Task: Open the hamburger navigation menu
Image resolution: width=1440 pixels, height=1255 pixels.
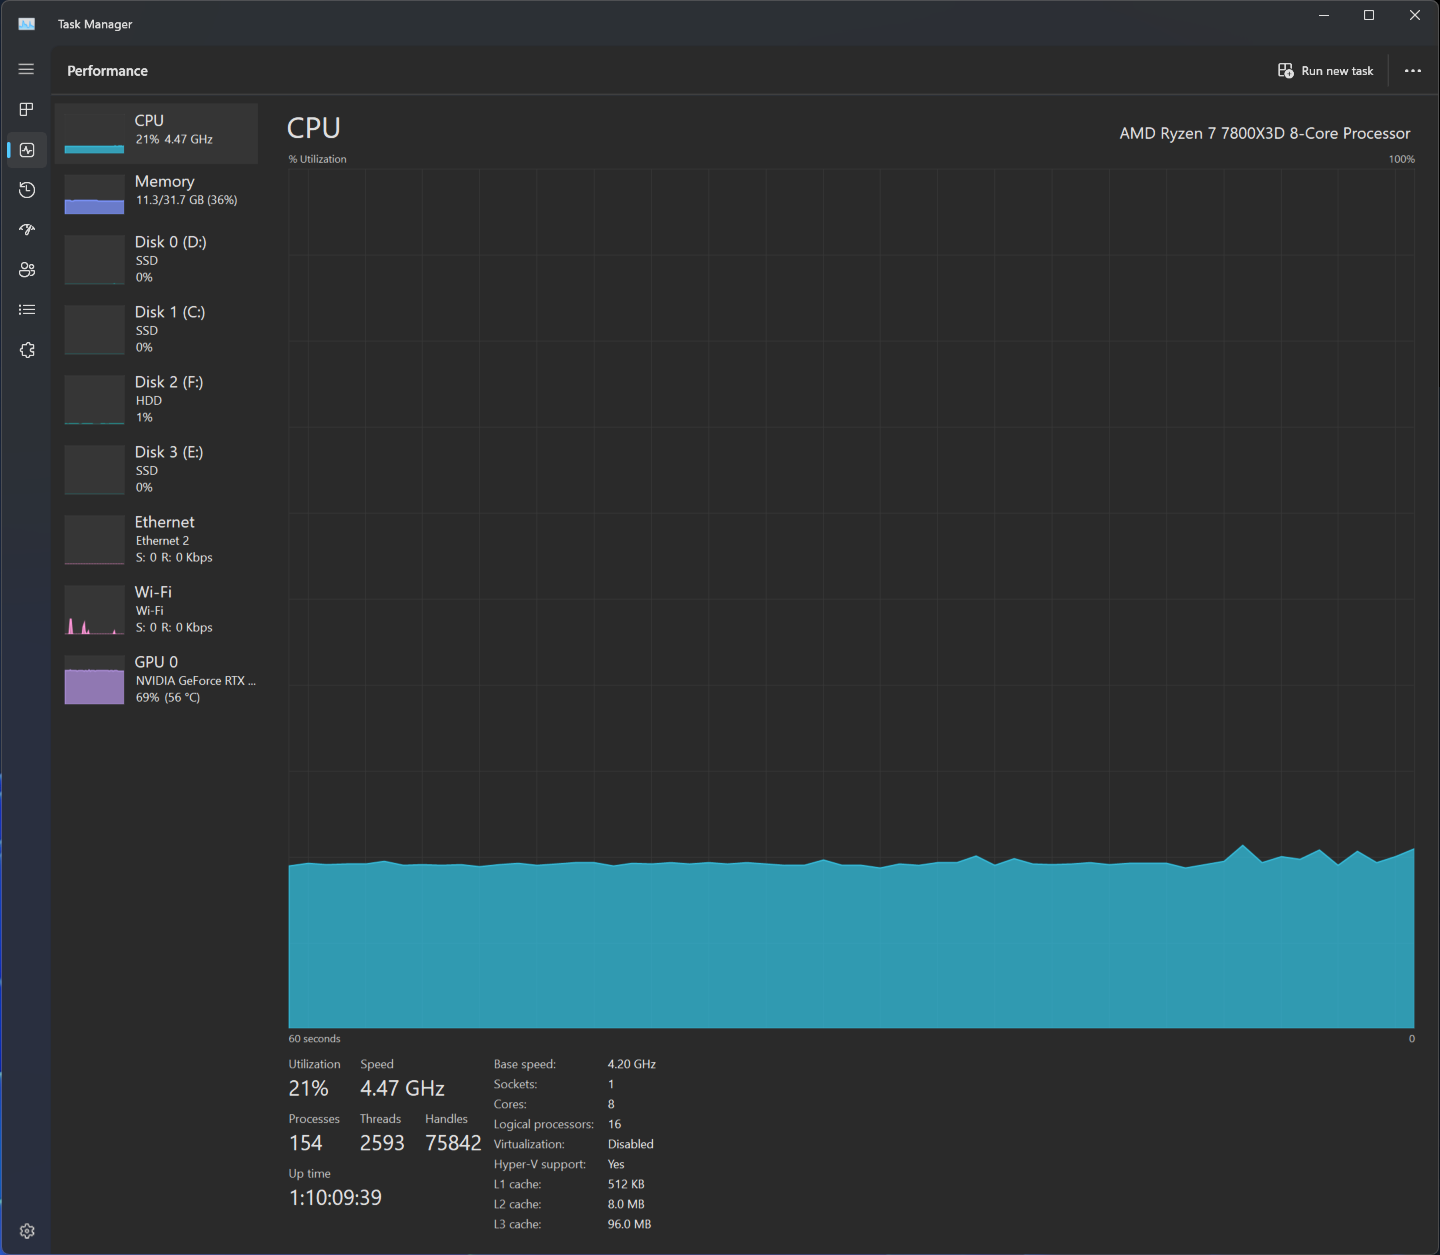Action: (x=27, y=69)
